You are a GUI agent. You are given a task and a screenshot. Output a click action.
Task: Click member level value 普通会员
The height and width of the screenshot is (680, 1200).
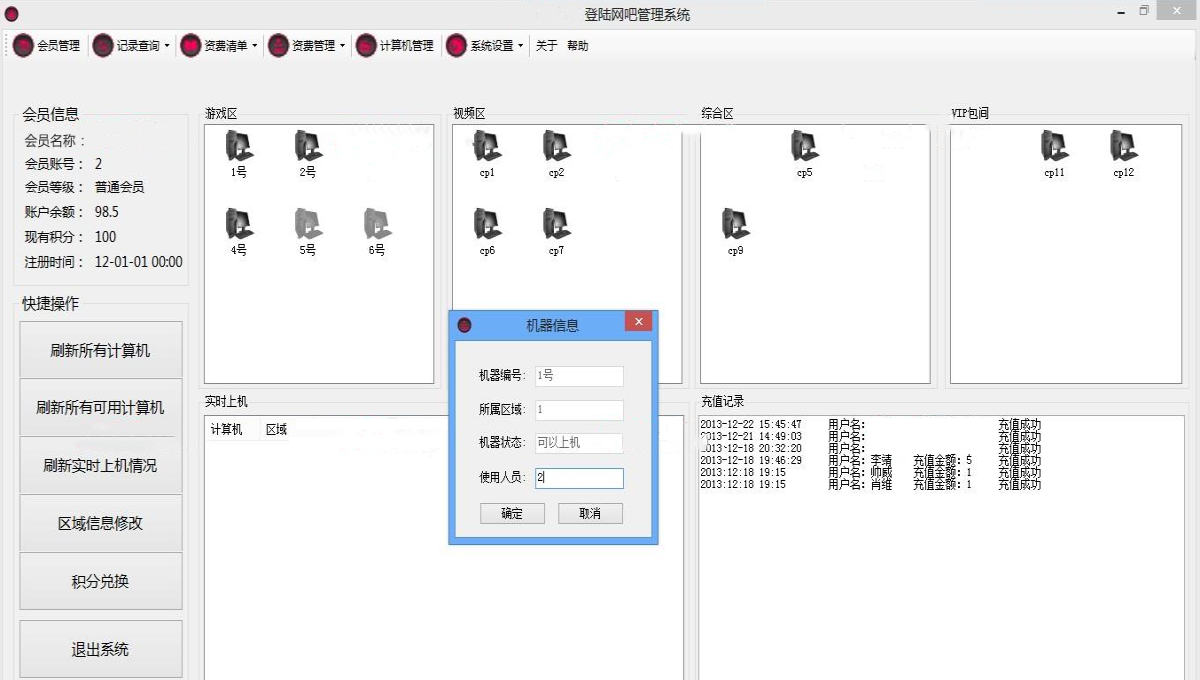[120, 188]
